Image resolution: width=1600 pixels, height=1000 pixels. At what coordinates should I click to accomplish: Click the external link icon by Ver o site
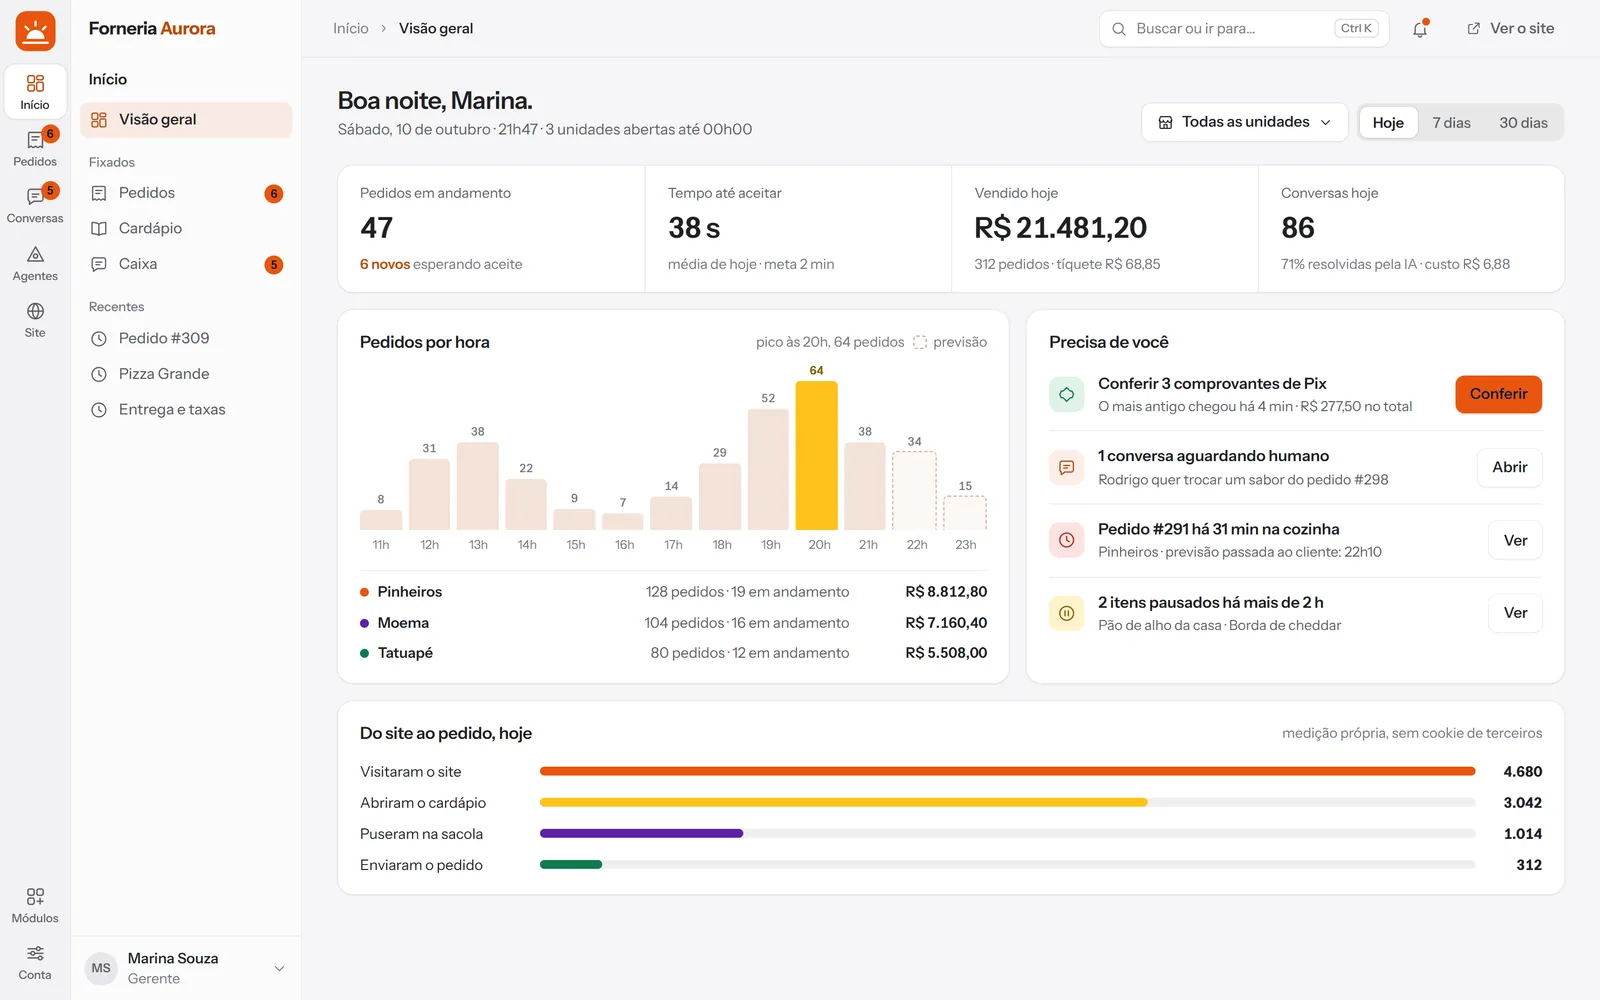[1473, 29]
